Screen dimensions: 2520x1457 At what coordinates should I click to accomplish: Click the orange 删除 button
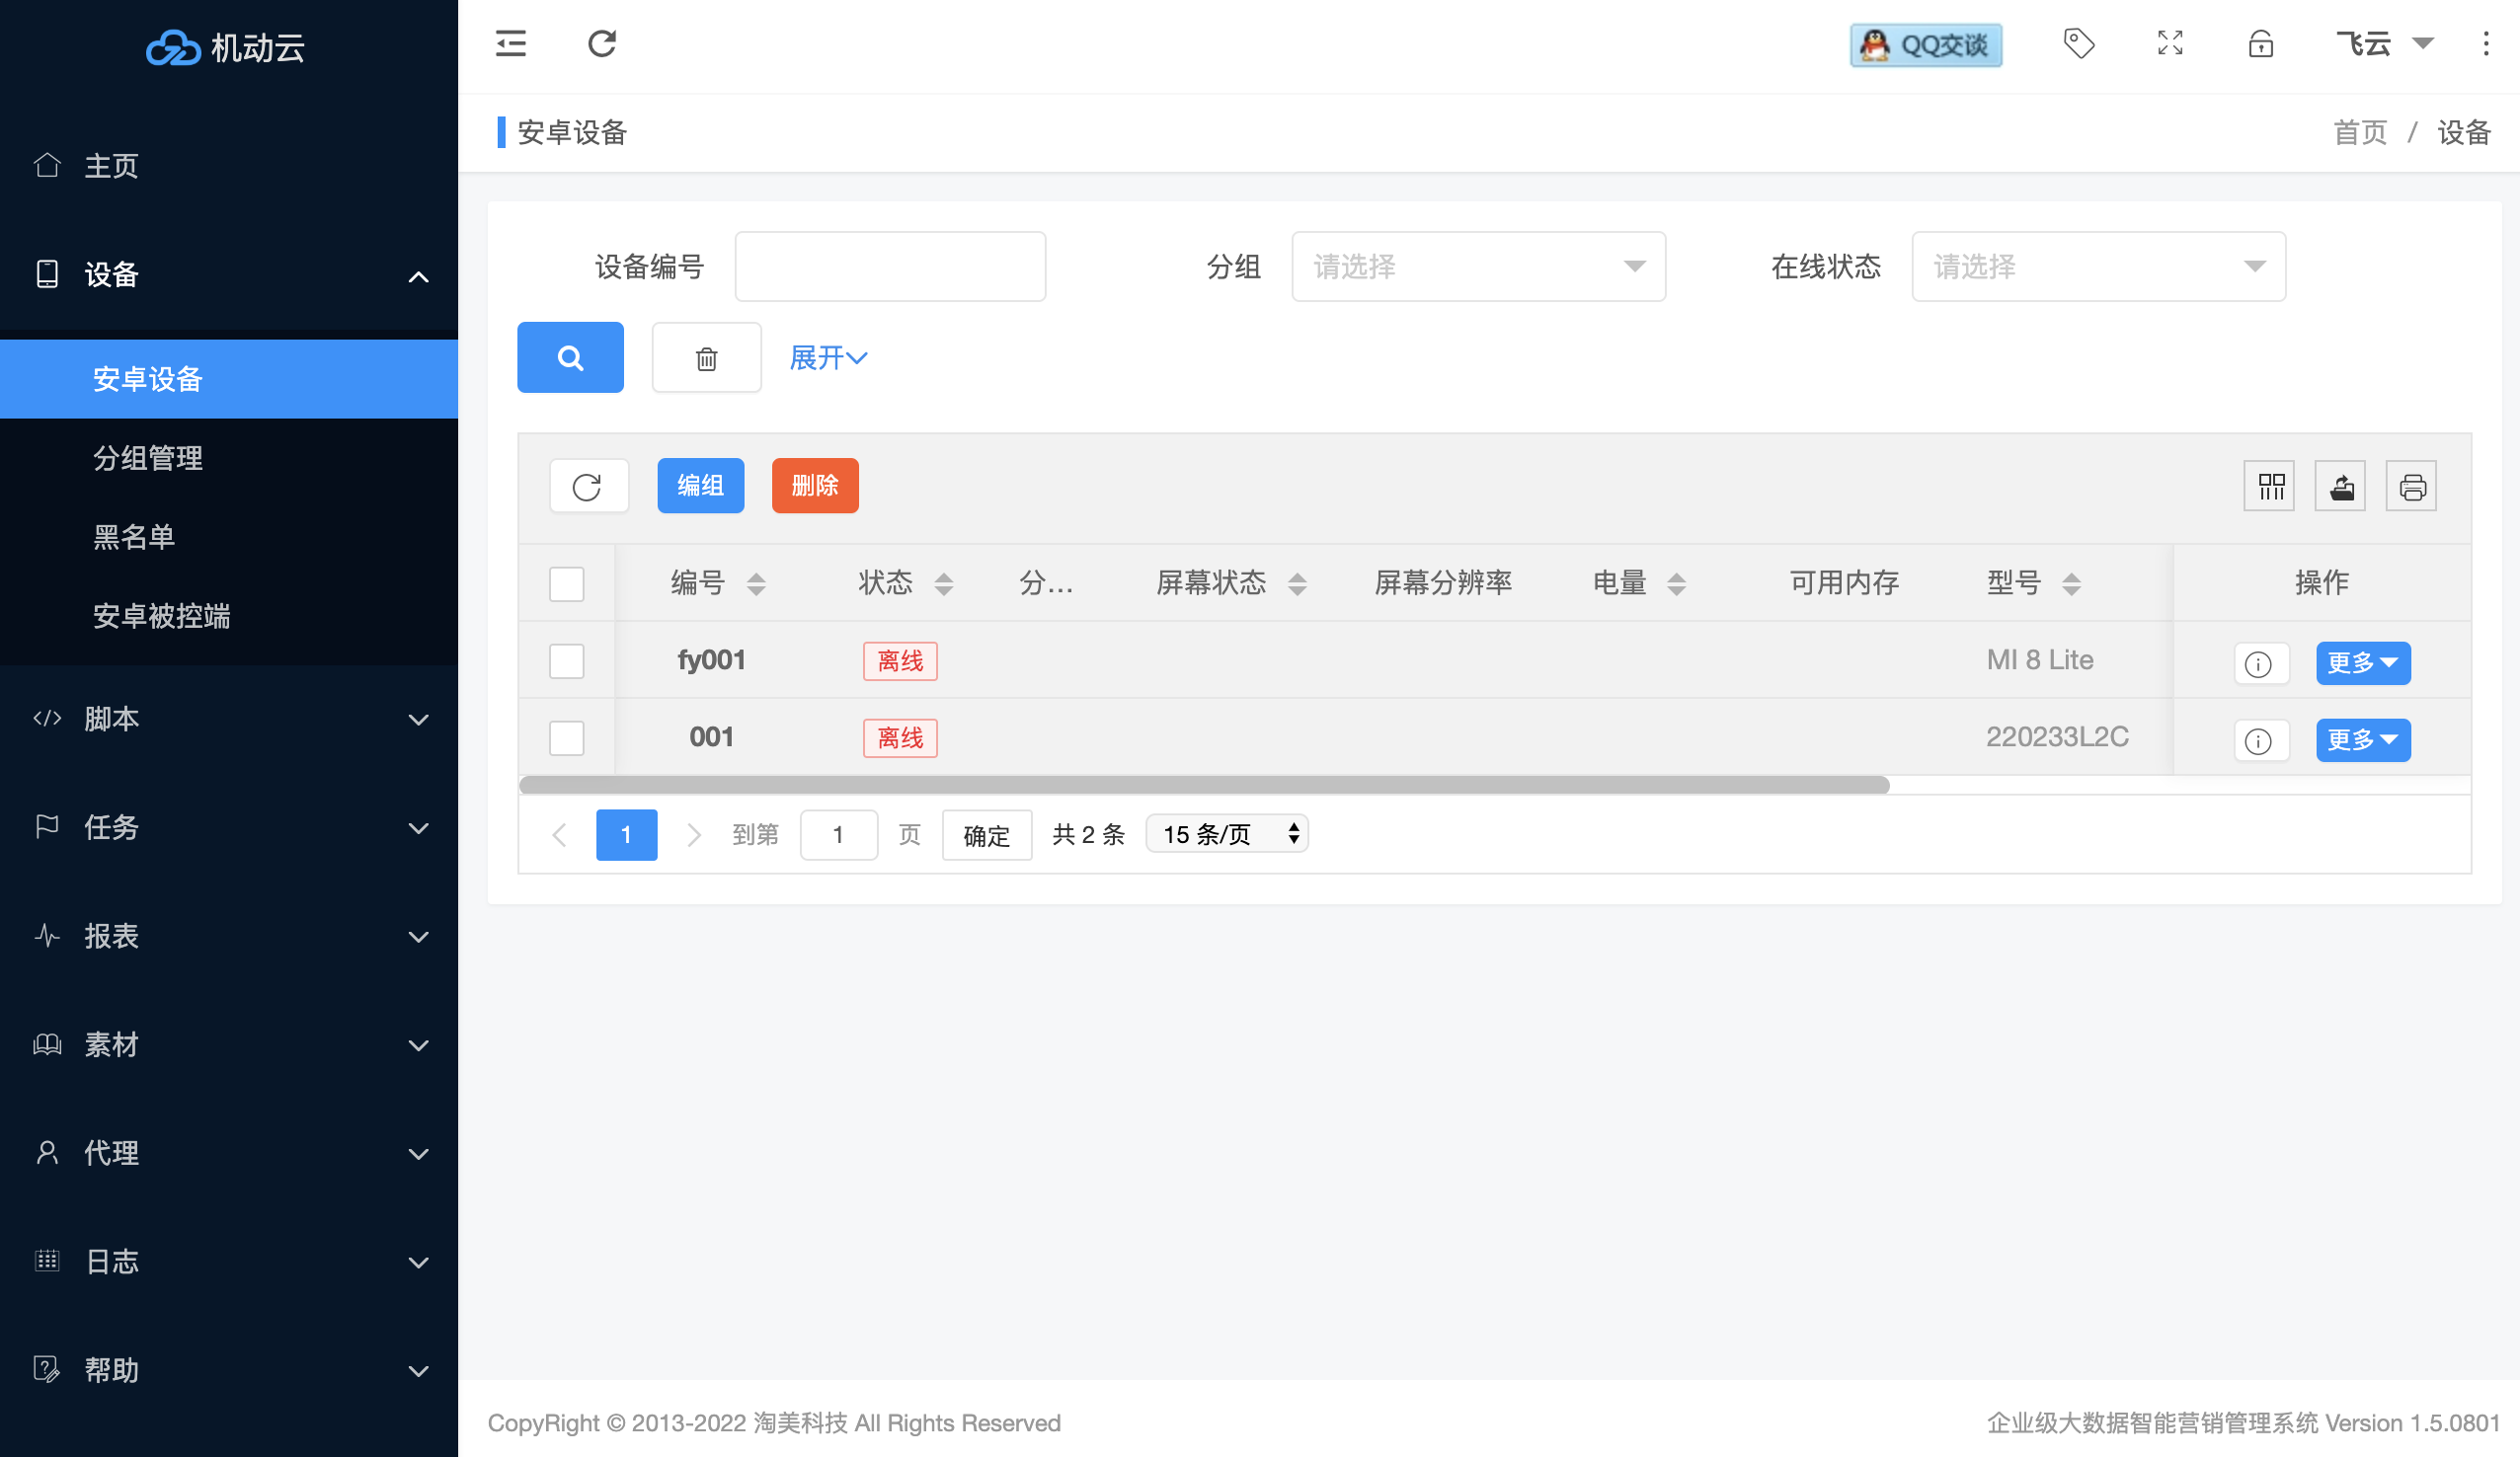[815, 486]
